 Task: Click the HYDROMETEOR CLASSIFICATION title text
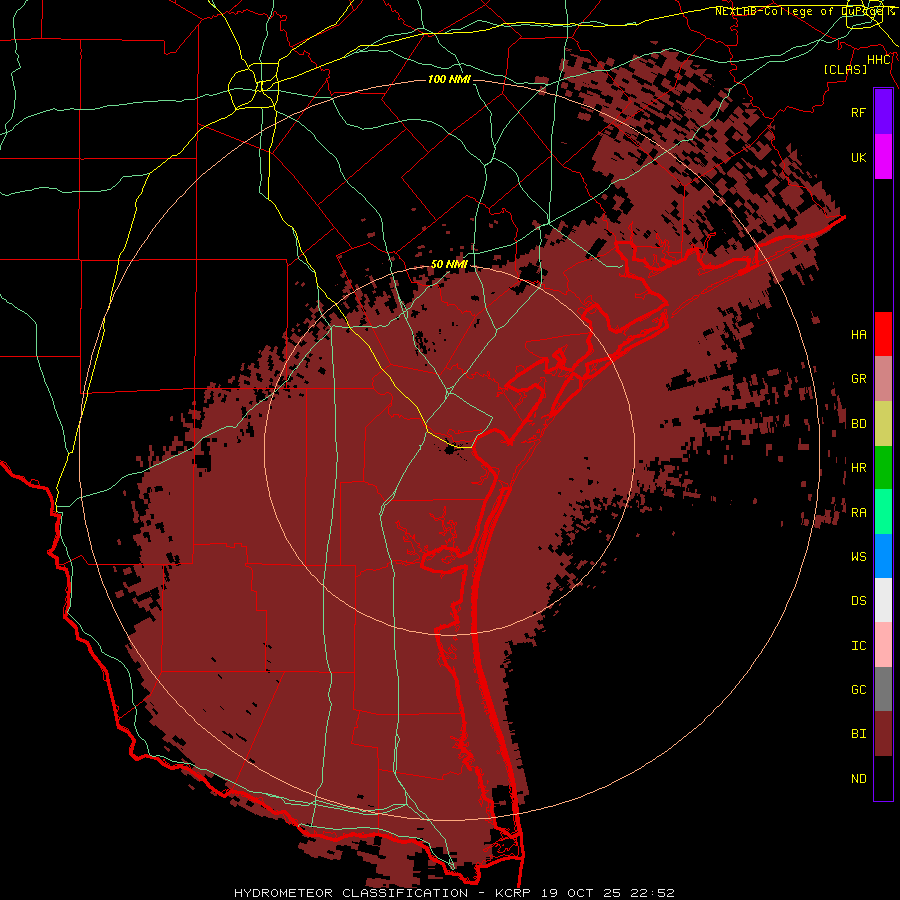coord(351,893)
